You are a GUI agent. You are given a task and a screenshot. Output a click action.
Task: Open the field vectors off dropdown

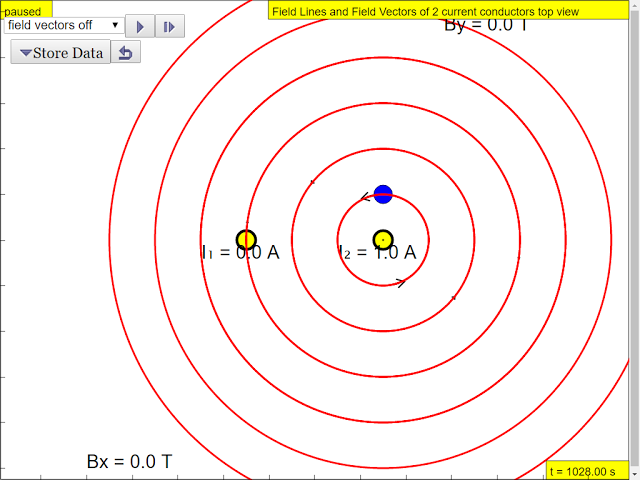point(64,25)
